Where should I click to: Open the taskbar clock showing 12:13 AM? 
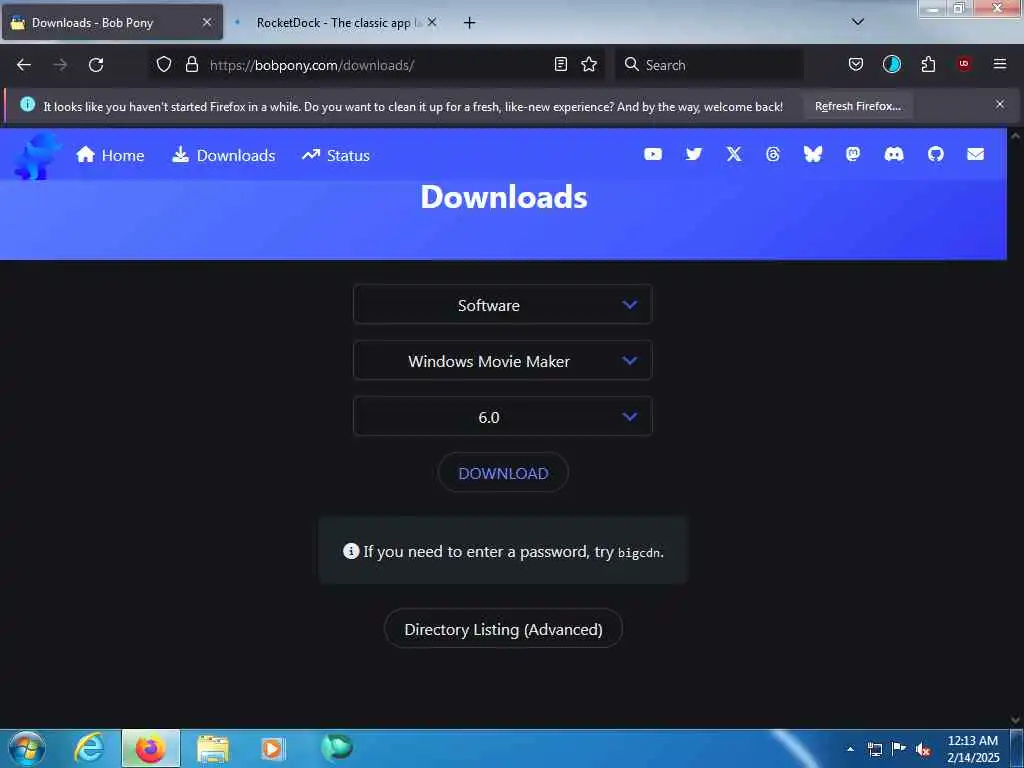pos(973,748)
